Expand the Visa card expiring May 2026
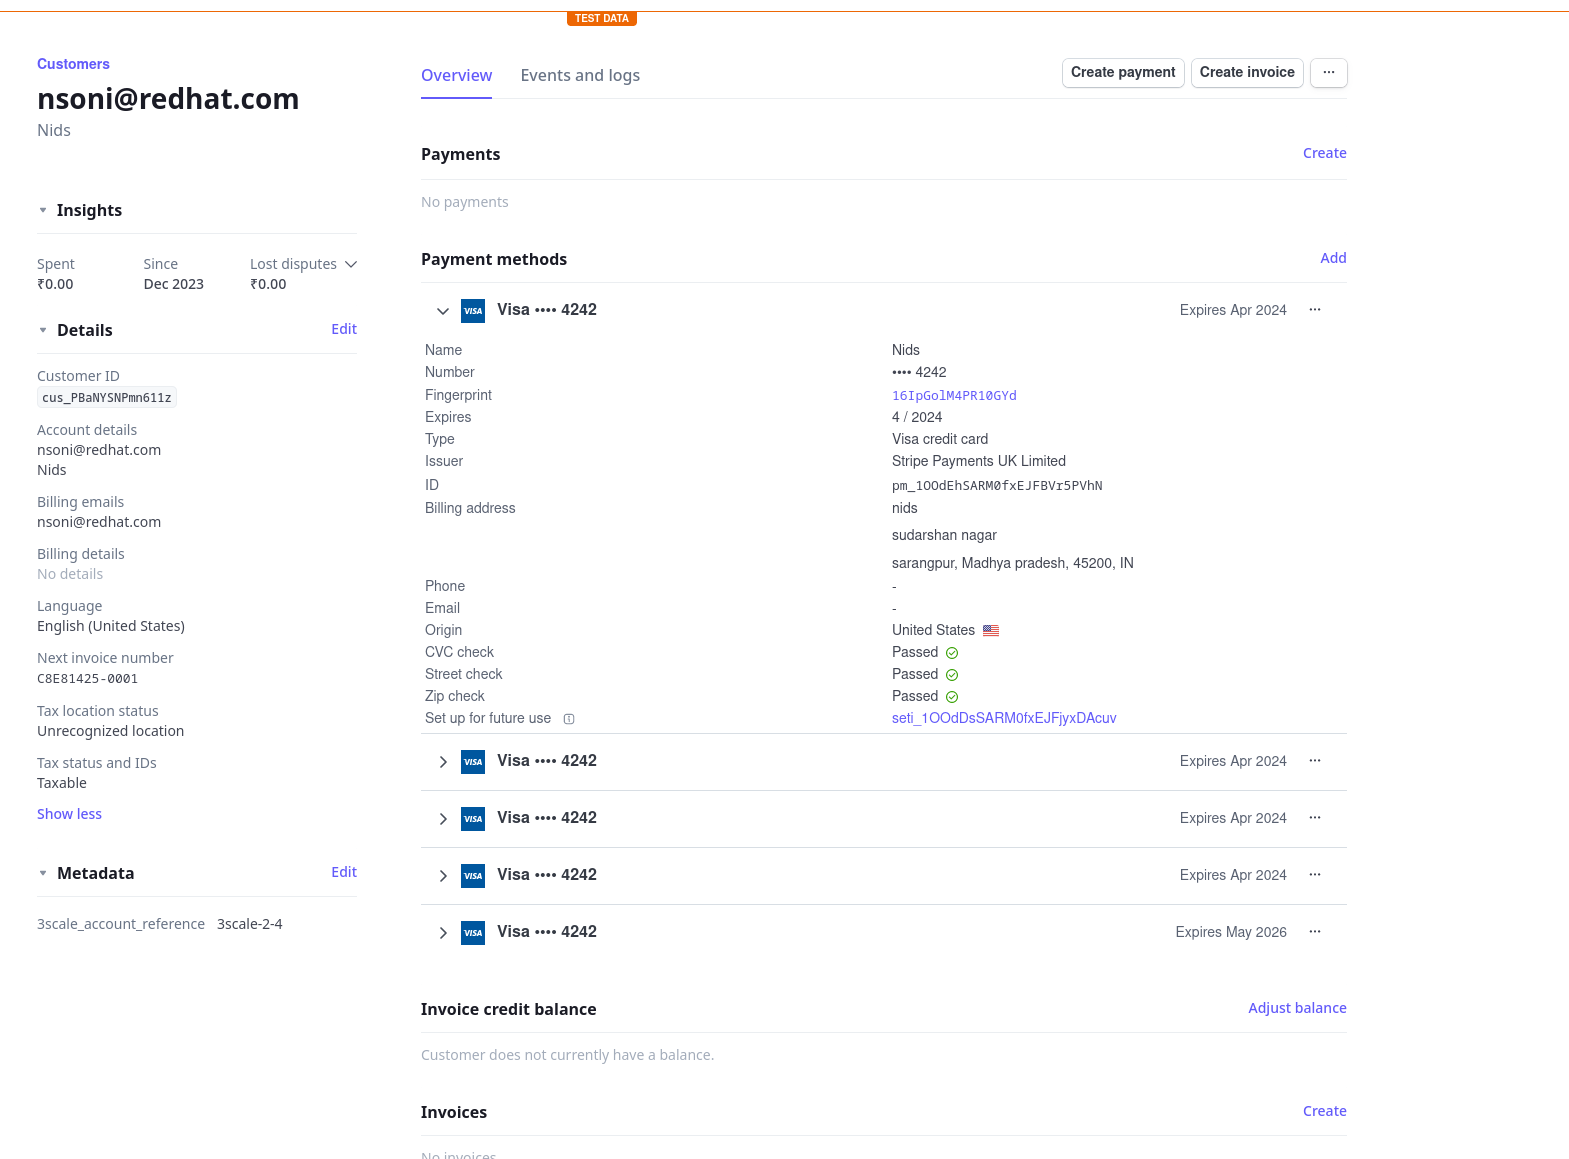 coord(443,933)
